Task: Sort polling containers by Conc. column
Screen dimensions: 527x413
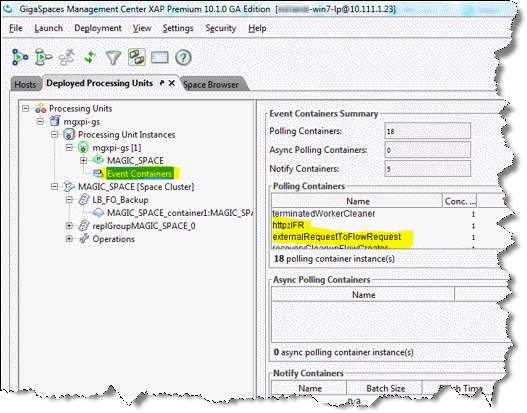Action: pos(460,201)
